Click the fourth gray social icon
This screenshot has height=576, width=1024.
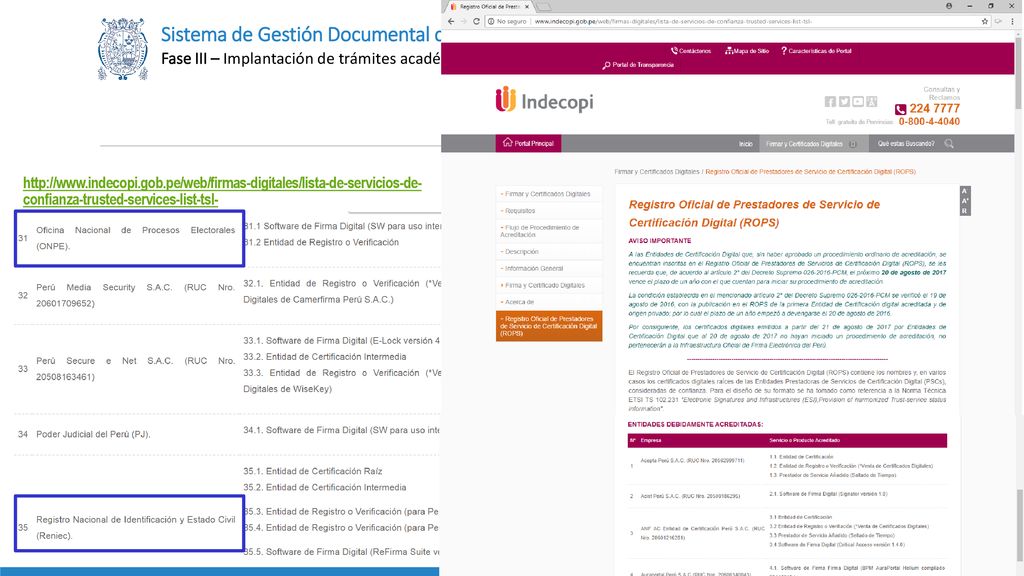pos(871,101)
